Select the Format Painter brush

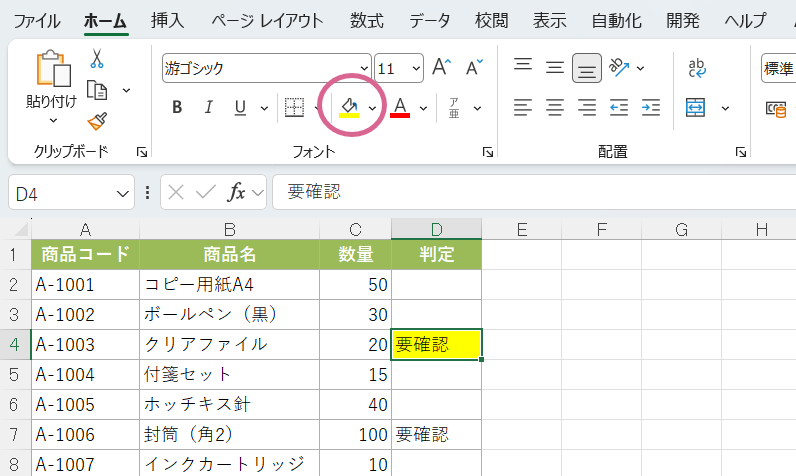point(97,121)
